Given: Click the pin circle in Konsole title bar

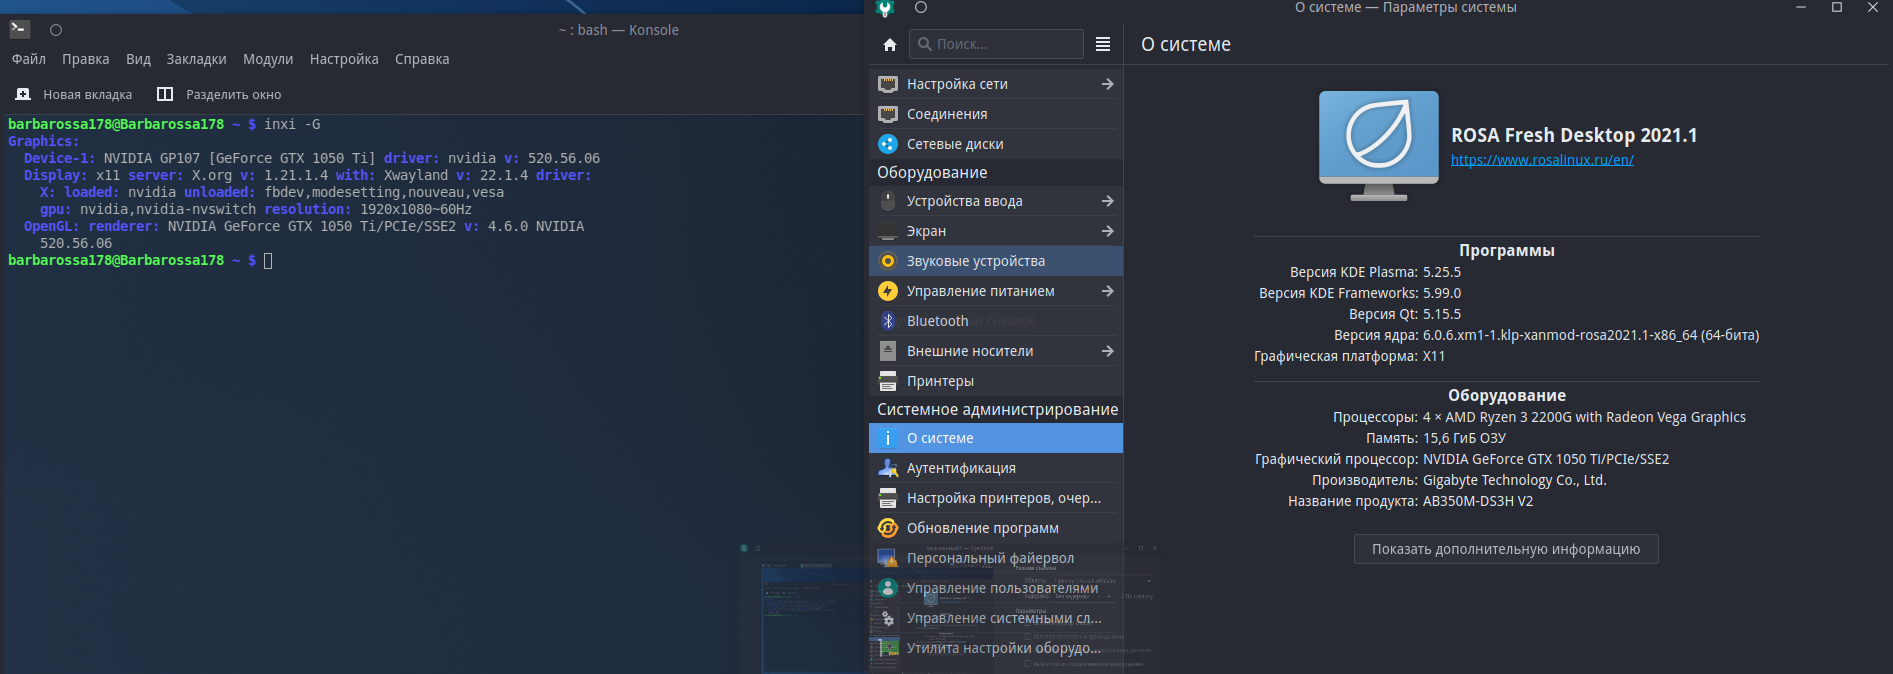Looking at the screenshot, I should (56, 30).
